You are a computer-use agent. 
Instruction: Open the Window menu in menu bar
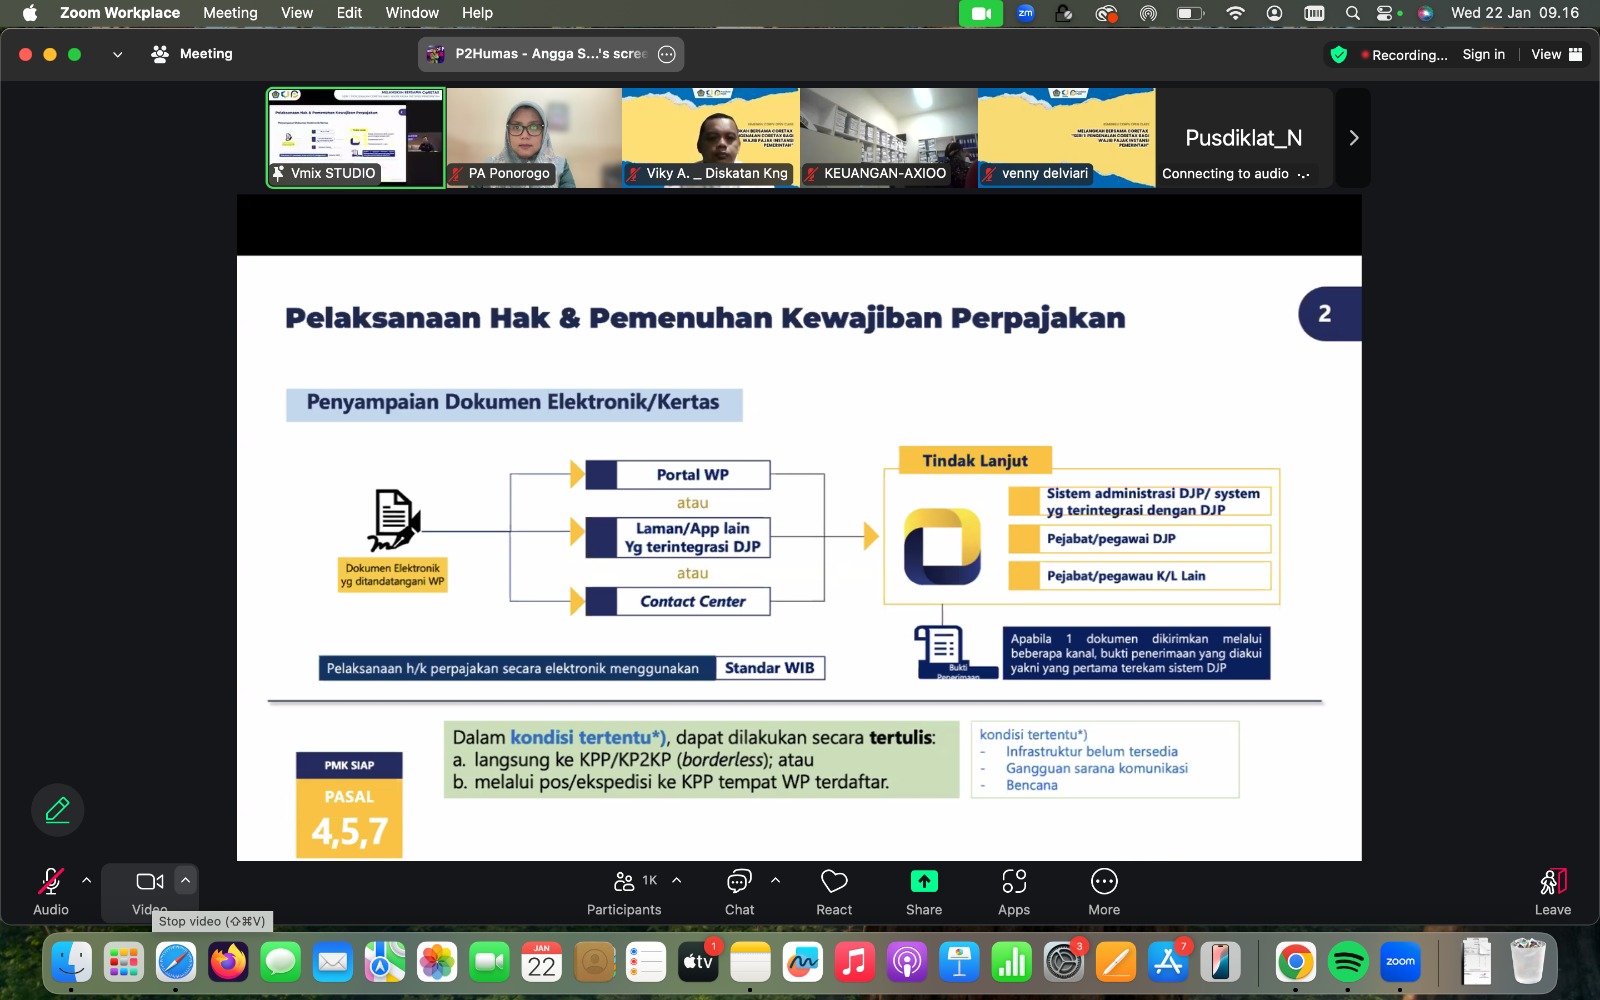pyautogui.click(x=412, y=13)
